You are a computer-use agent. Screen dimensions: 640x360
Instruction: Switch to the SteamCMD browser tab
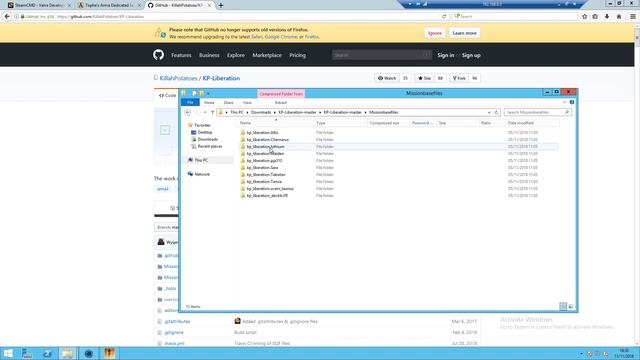click(38, 5)
